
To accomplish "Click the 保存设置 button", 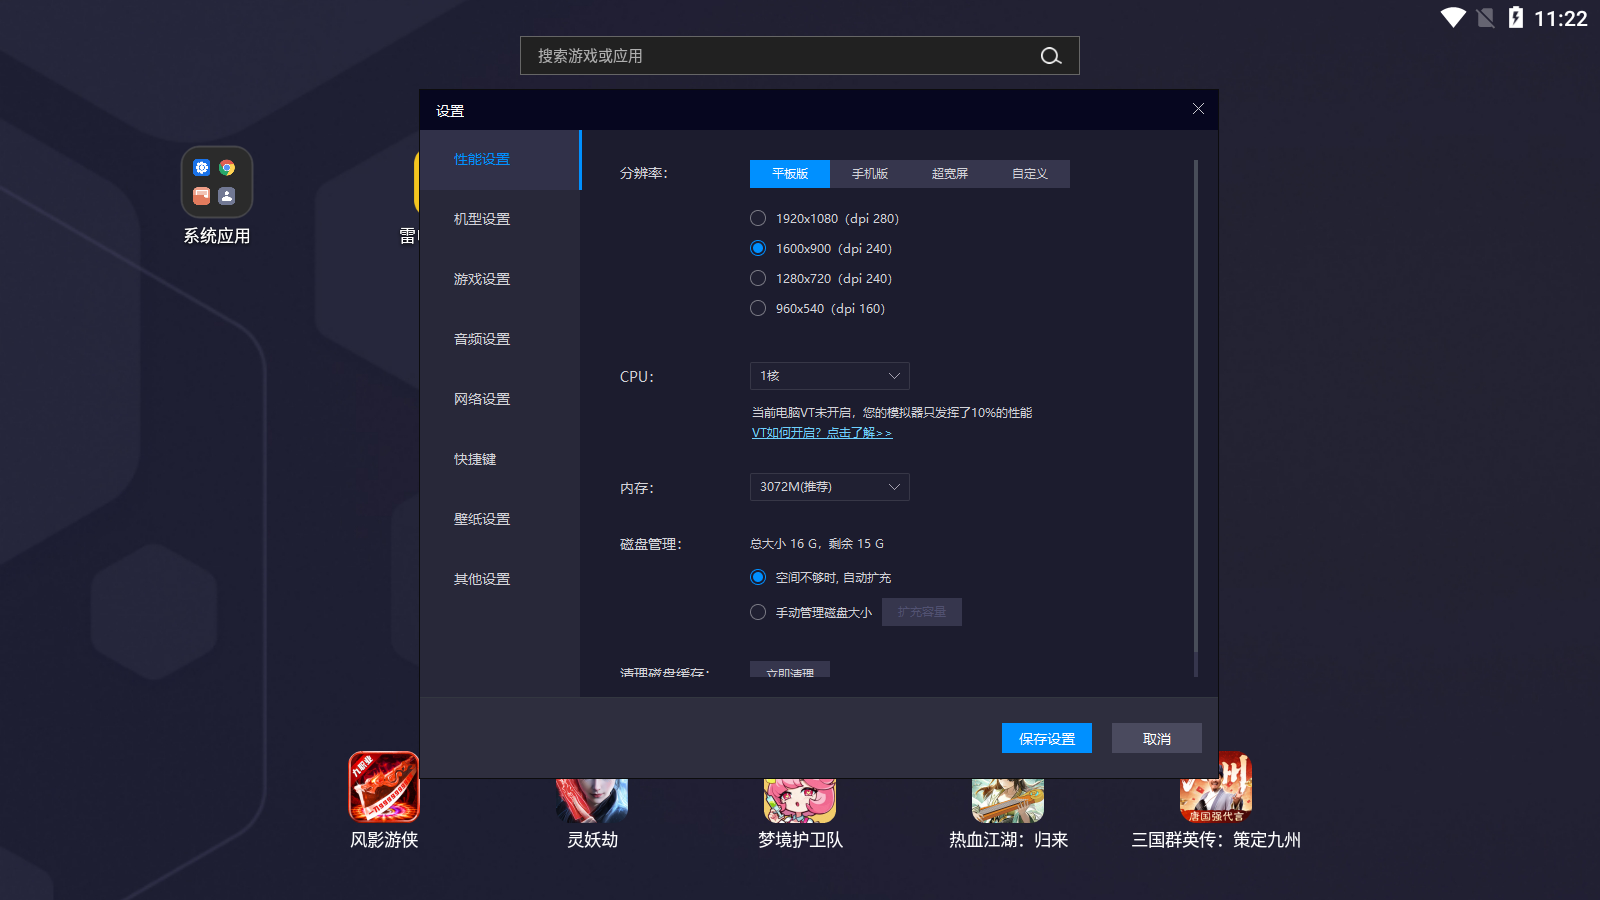I will click(x=1047, y=738).
